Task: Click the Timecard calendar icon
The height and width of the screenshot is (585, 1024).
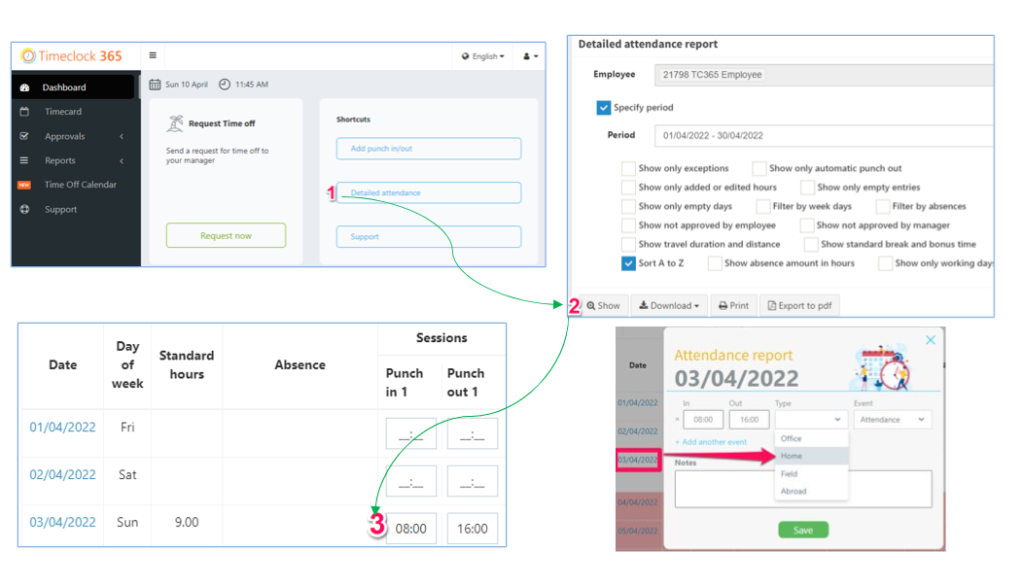Action: (x=25, y=112)
